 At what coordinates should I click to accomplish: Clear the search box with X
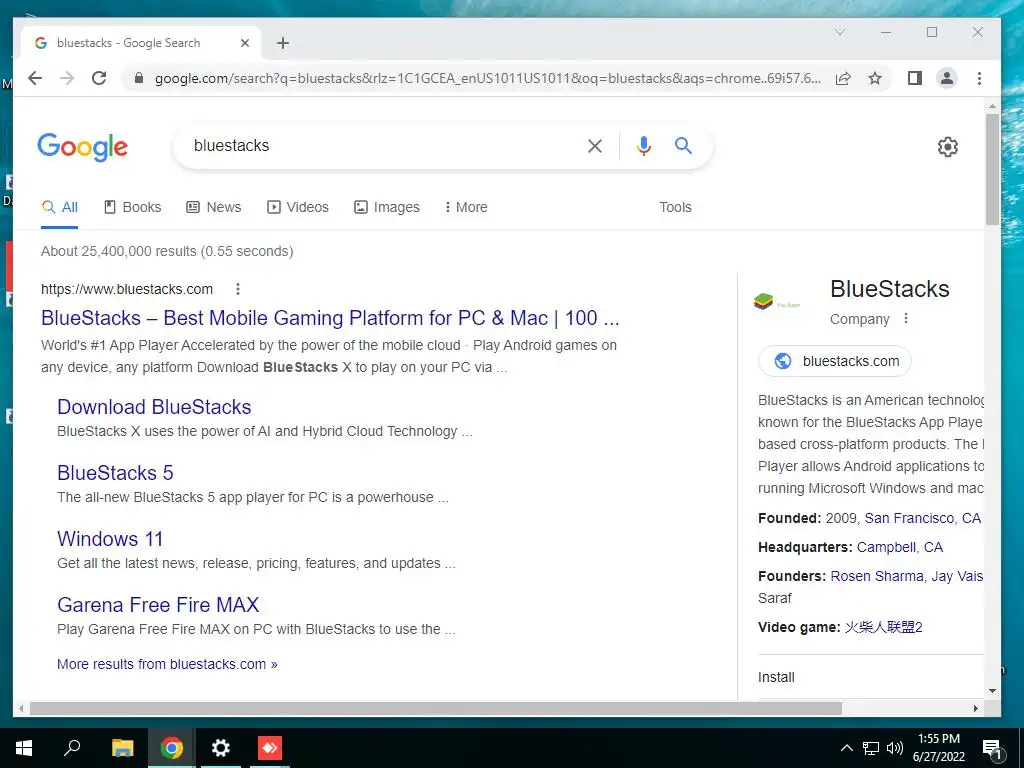(x=595, y=146)
